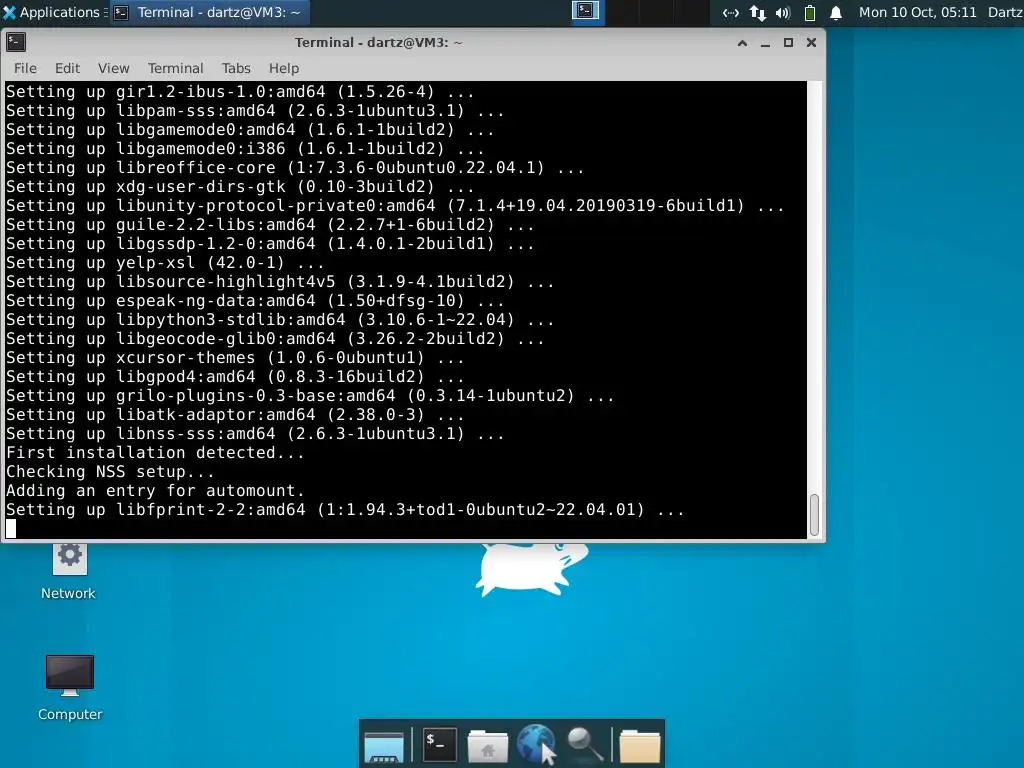Click the line 'Setting up gir1.2-ibus-1.0:amd64'
1024x768 pixels.
point(240,91)
